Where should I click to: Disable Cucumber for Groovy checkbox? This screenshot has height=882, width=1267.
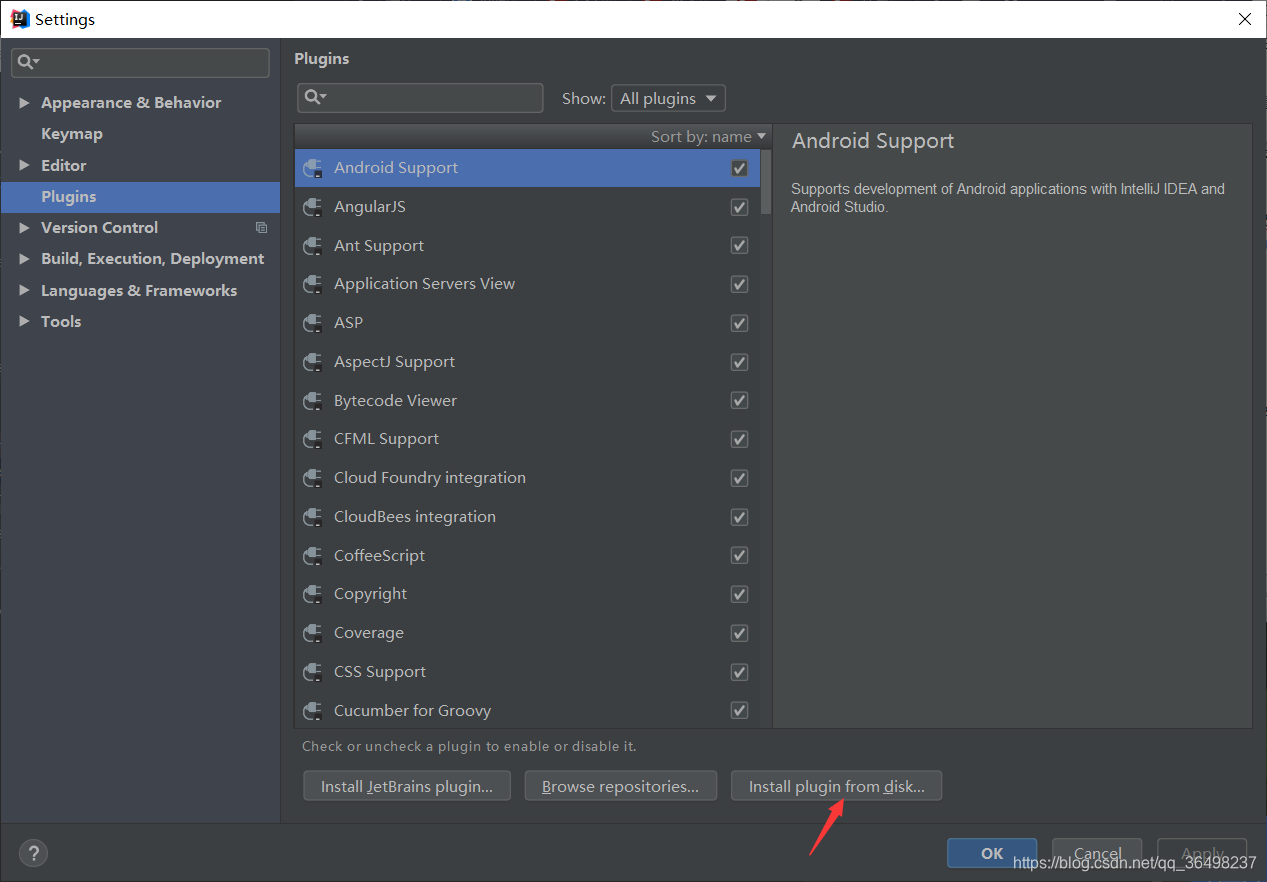tap(739, 711)
